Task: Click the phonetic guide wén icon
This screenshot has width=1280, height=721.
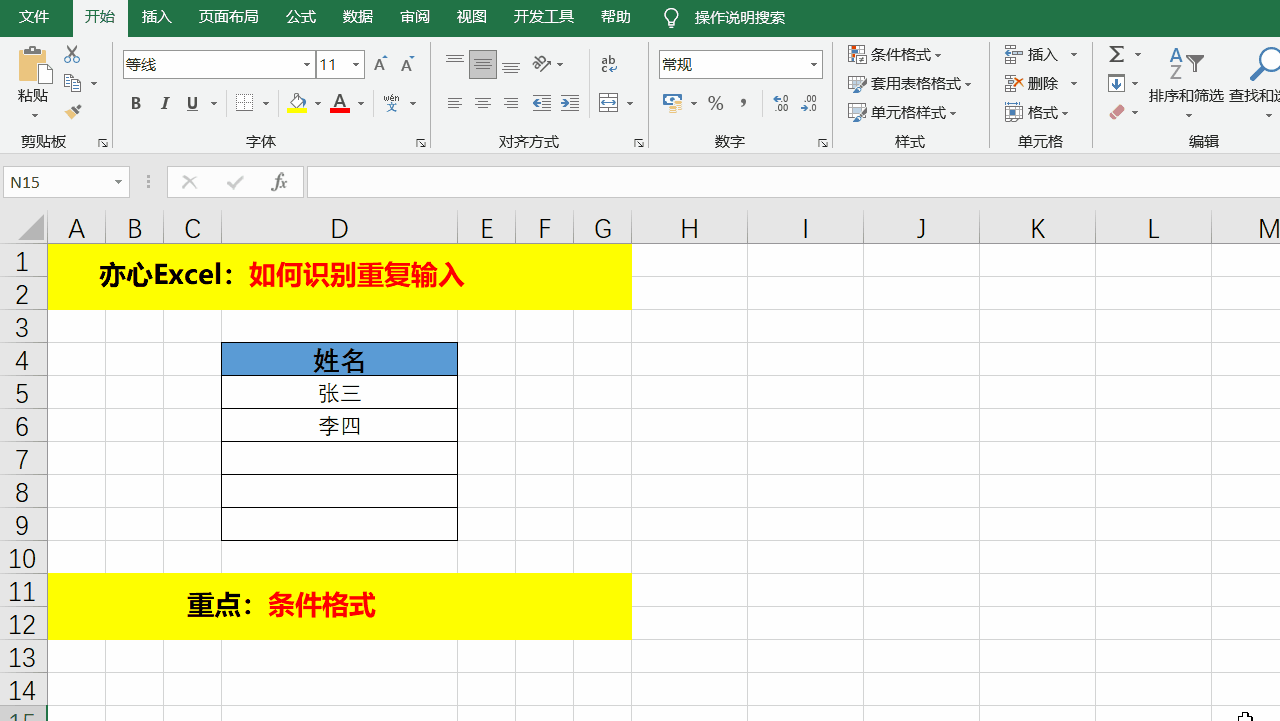Action: coord(391,103)
